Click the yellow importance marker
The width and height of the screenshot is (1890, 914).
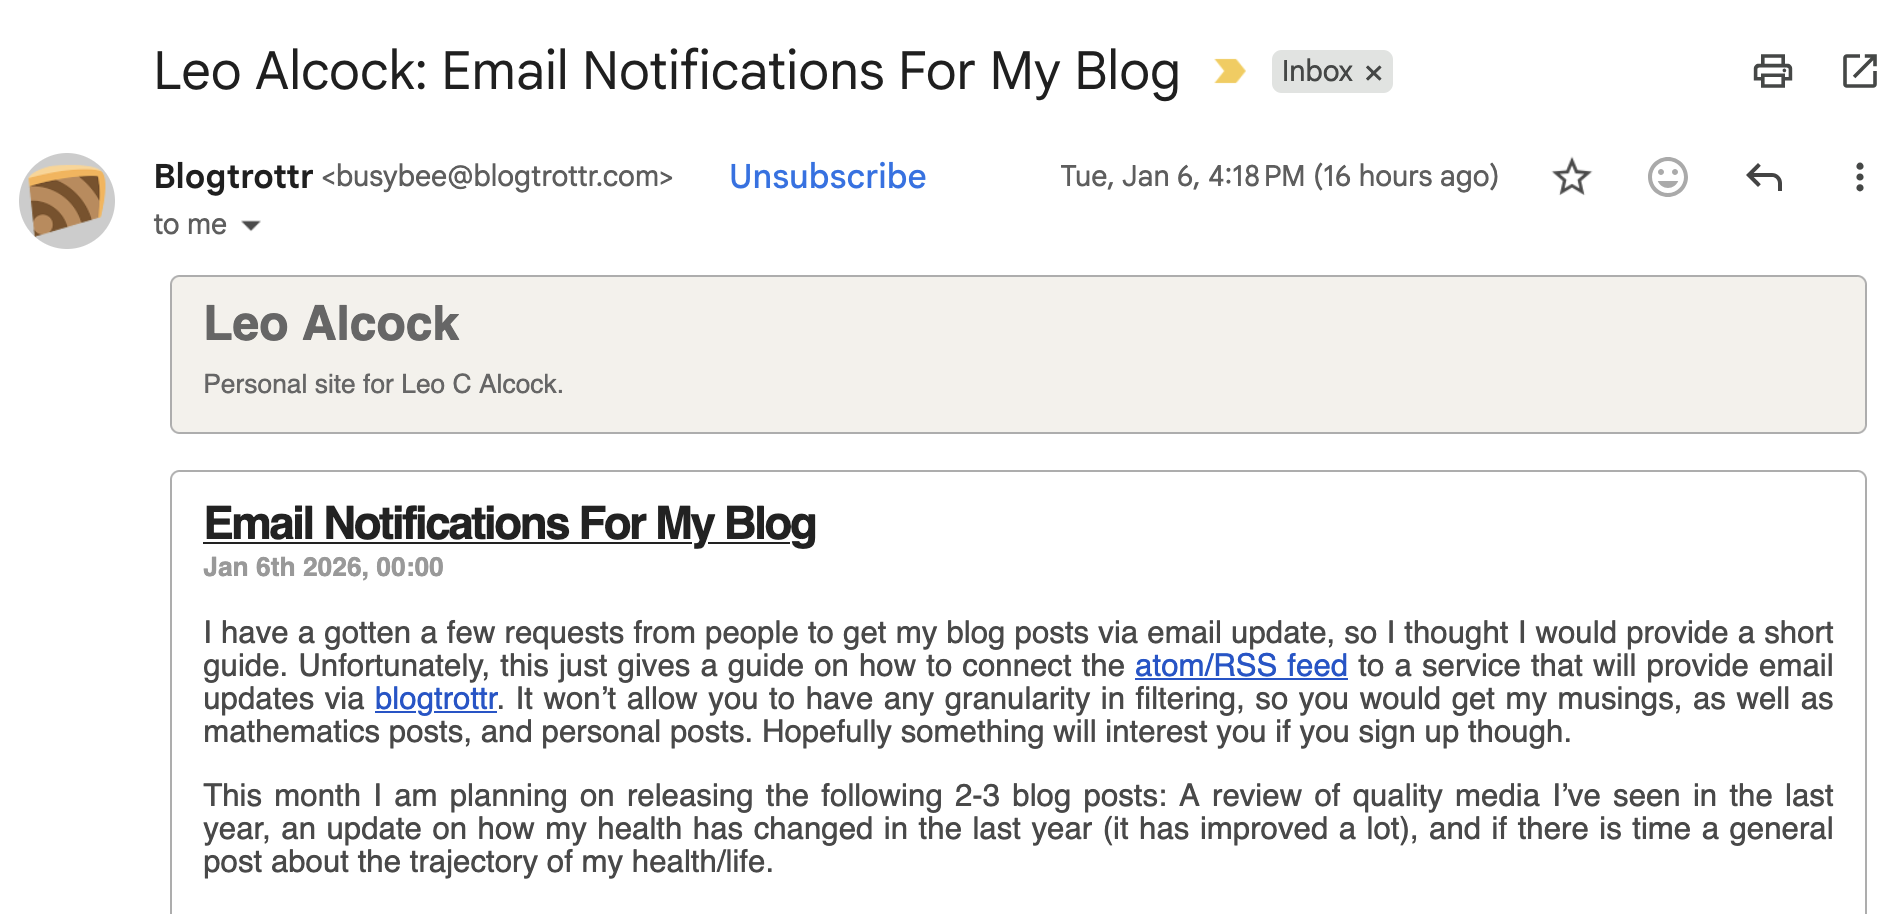1229,72
